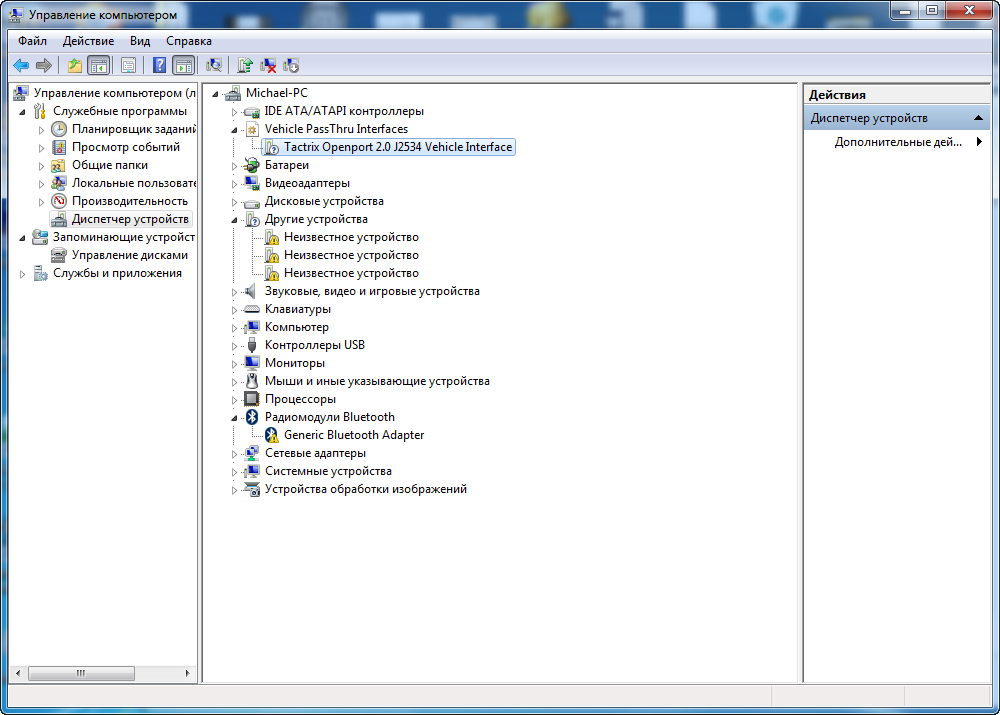Click the last toolbar icon with down arrow

[291, 66]
